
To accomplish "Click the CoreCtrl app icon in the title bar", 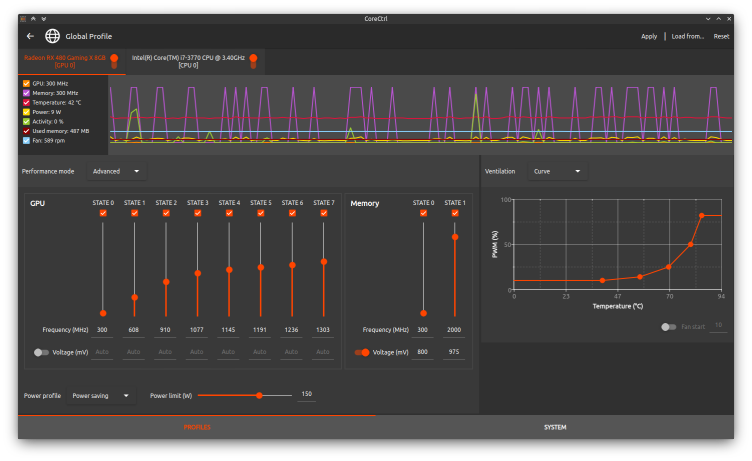I will pyautogui.click(x=23, y=18).
